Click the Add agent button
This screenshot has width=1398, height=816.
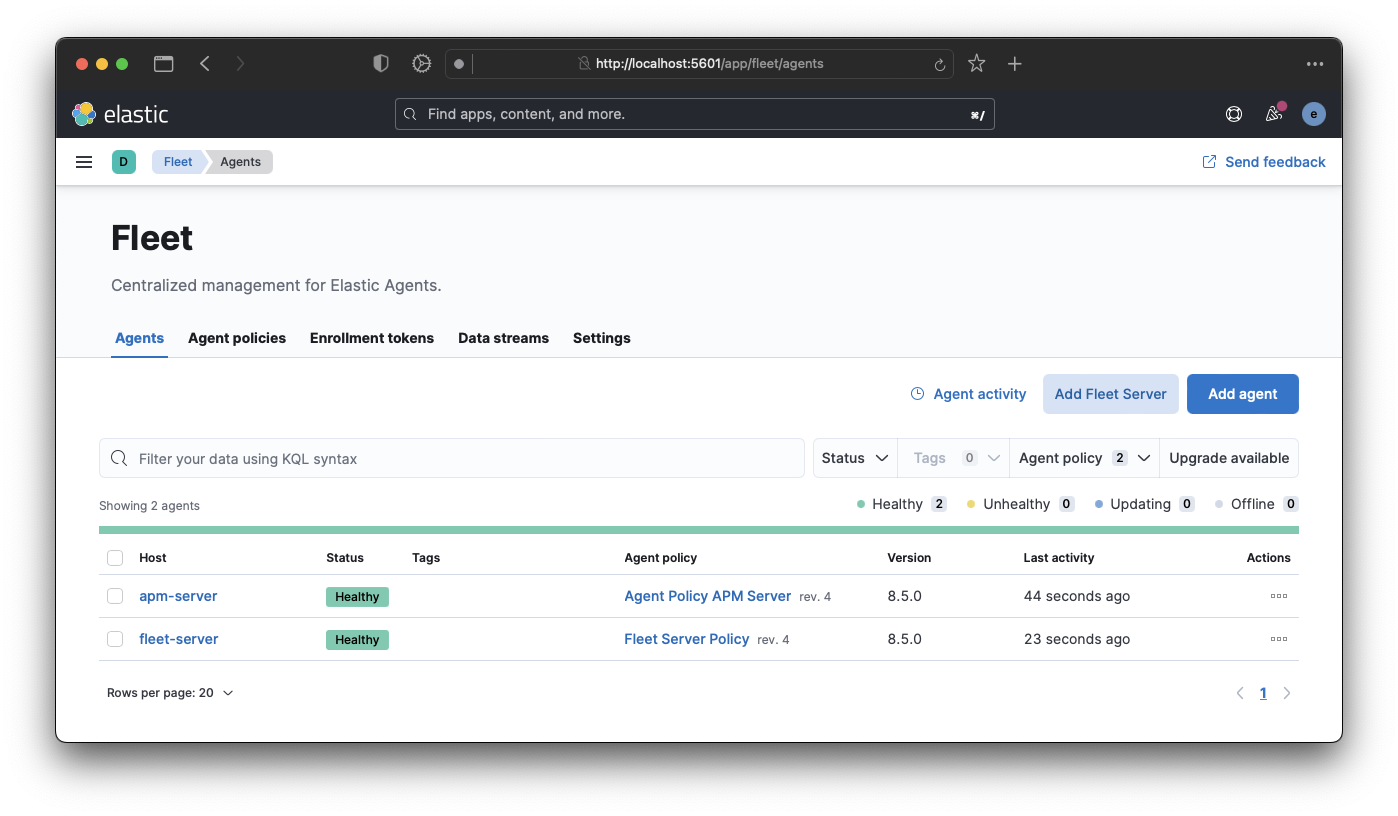(x=1242, y=394)
